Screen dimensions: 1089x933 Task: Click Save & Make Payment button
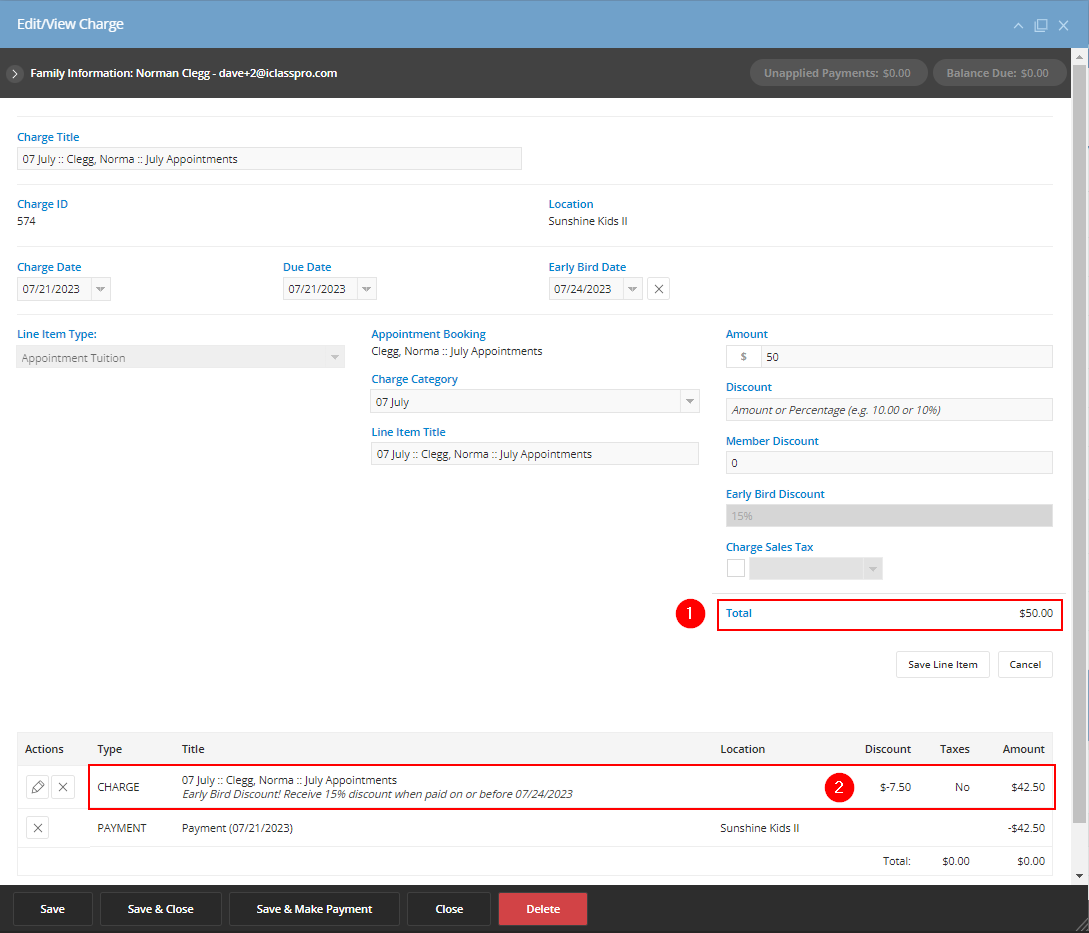pos(314,909)
